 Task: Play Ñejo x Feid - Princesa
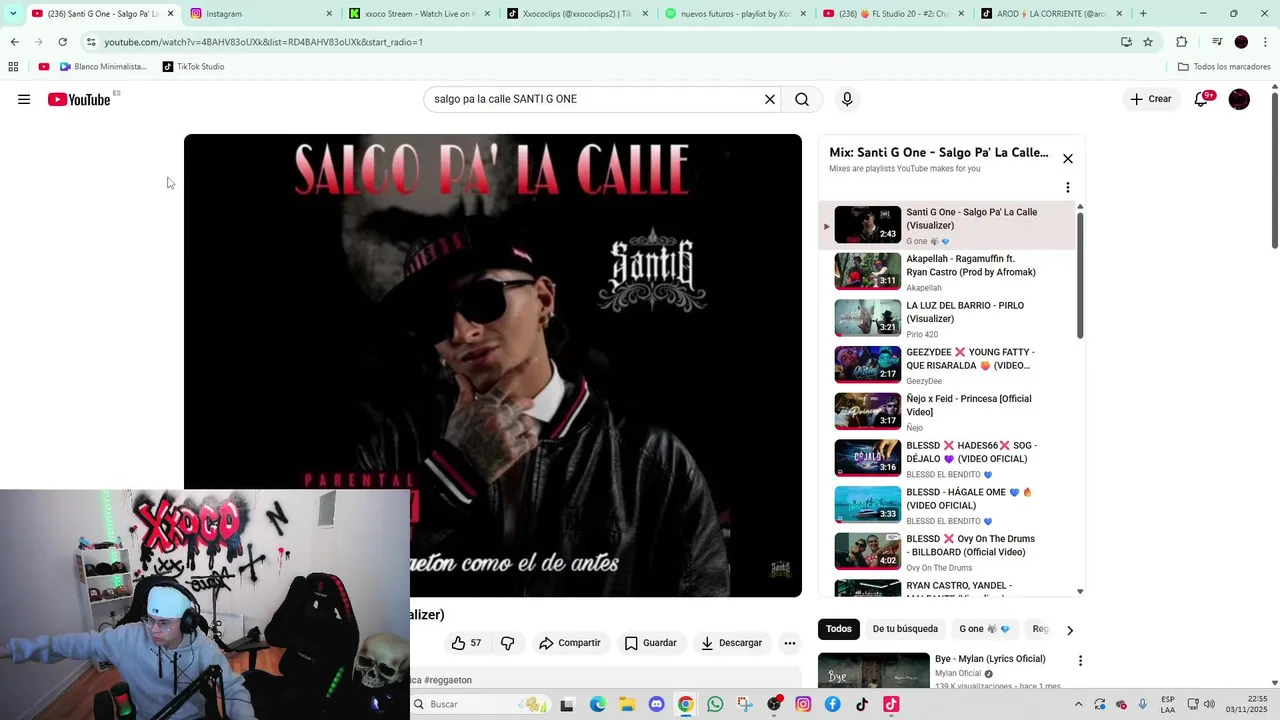[x=947, y=412]
